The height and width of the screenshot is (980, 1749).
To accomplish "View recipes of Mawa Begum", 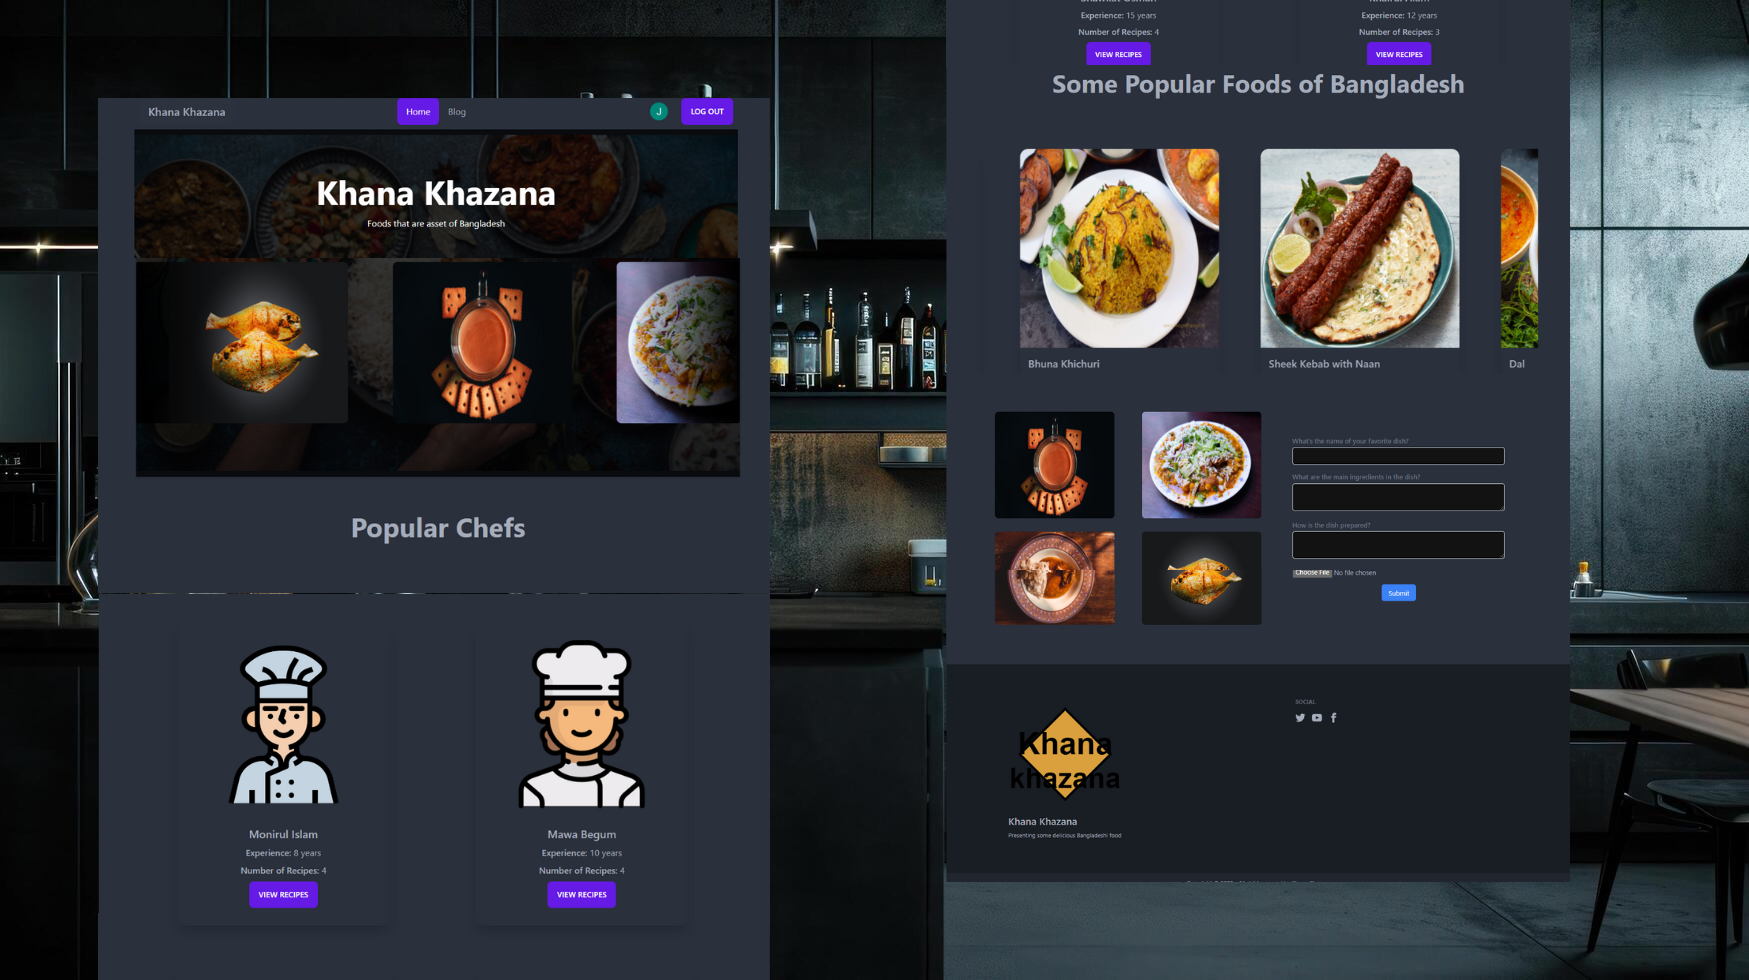I will pos(581,894).
